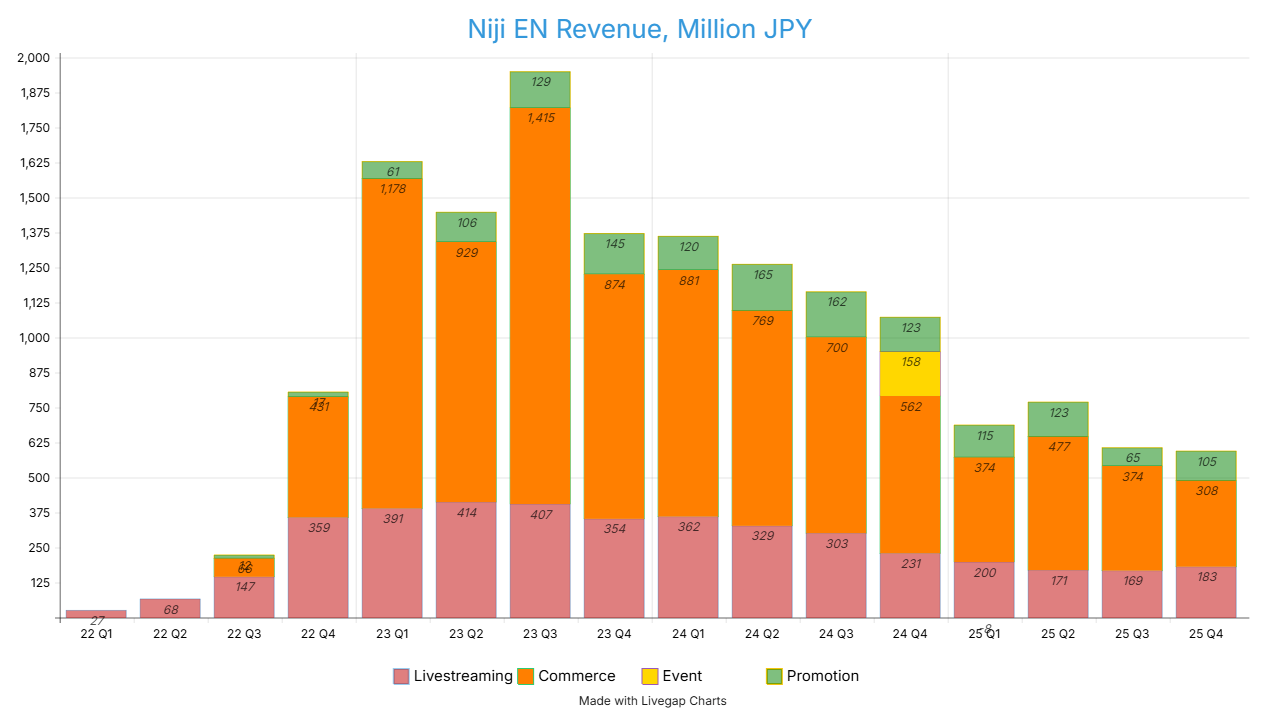Select the 25 Q2 Livestreaming segment showing 171
This screenshot has width=1280, height=720.
click(x=1058, y=594)
